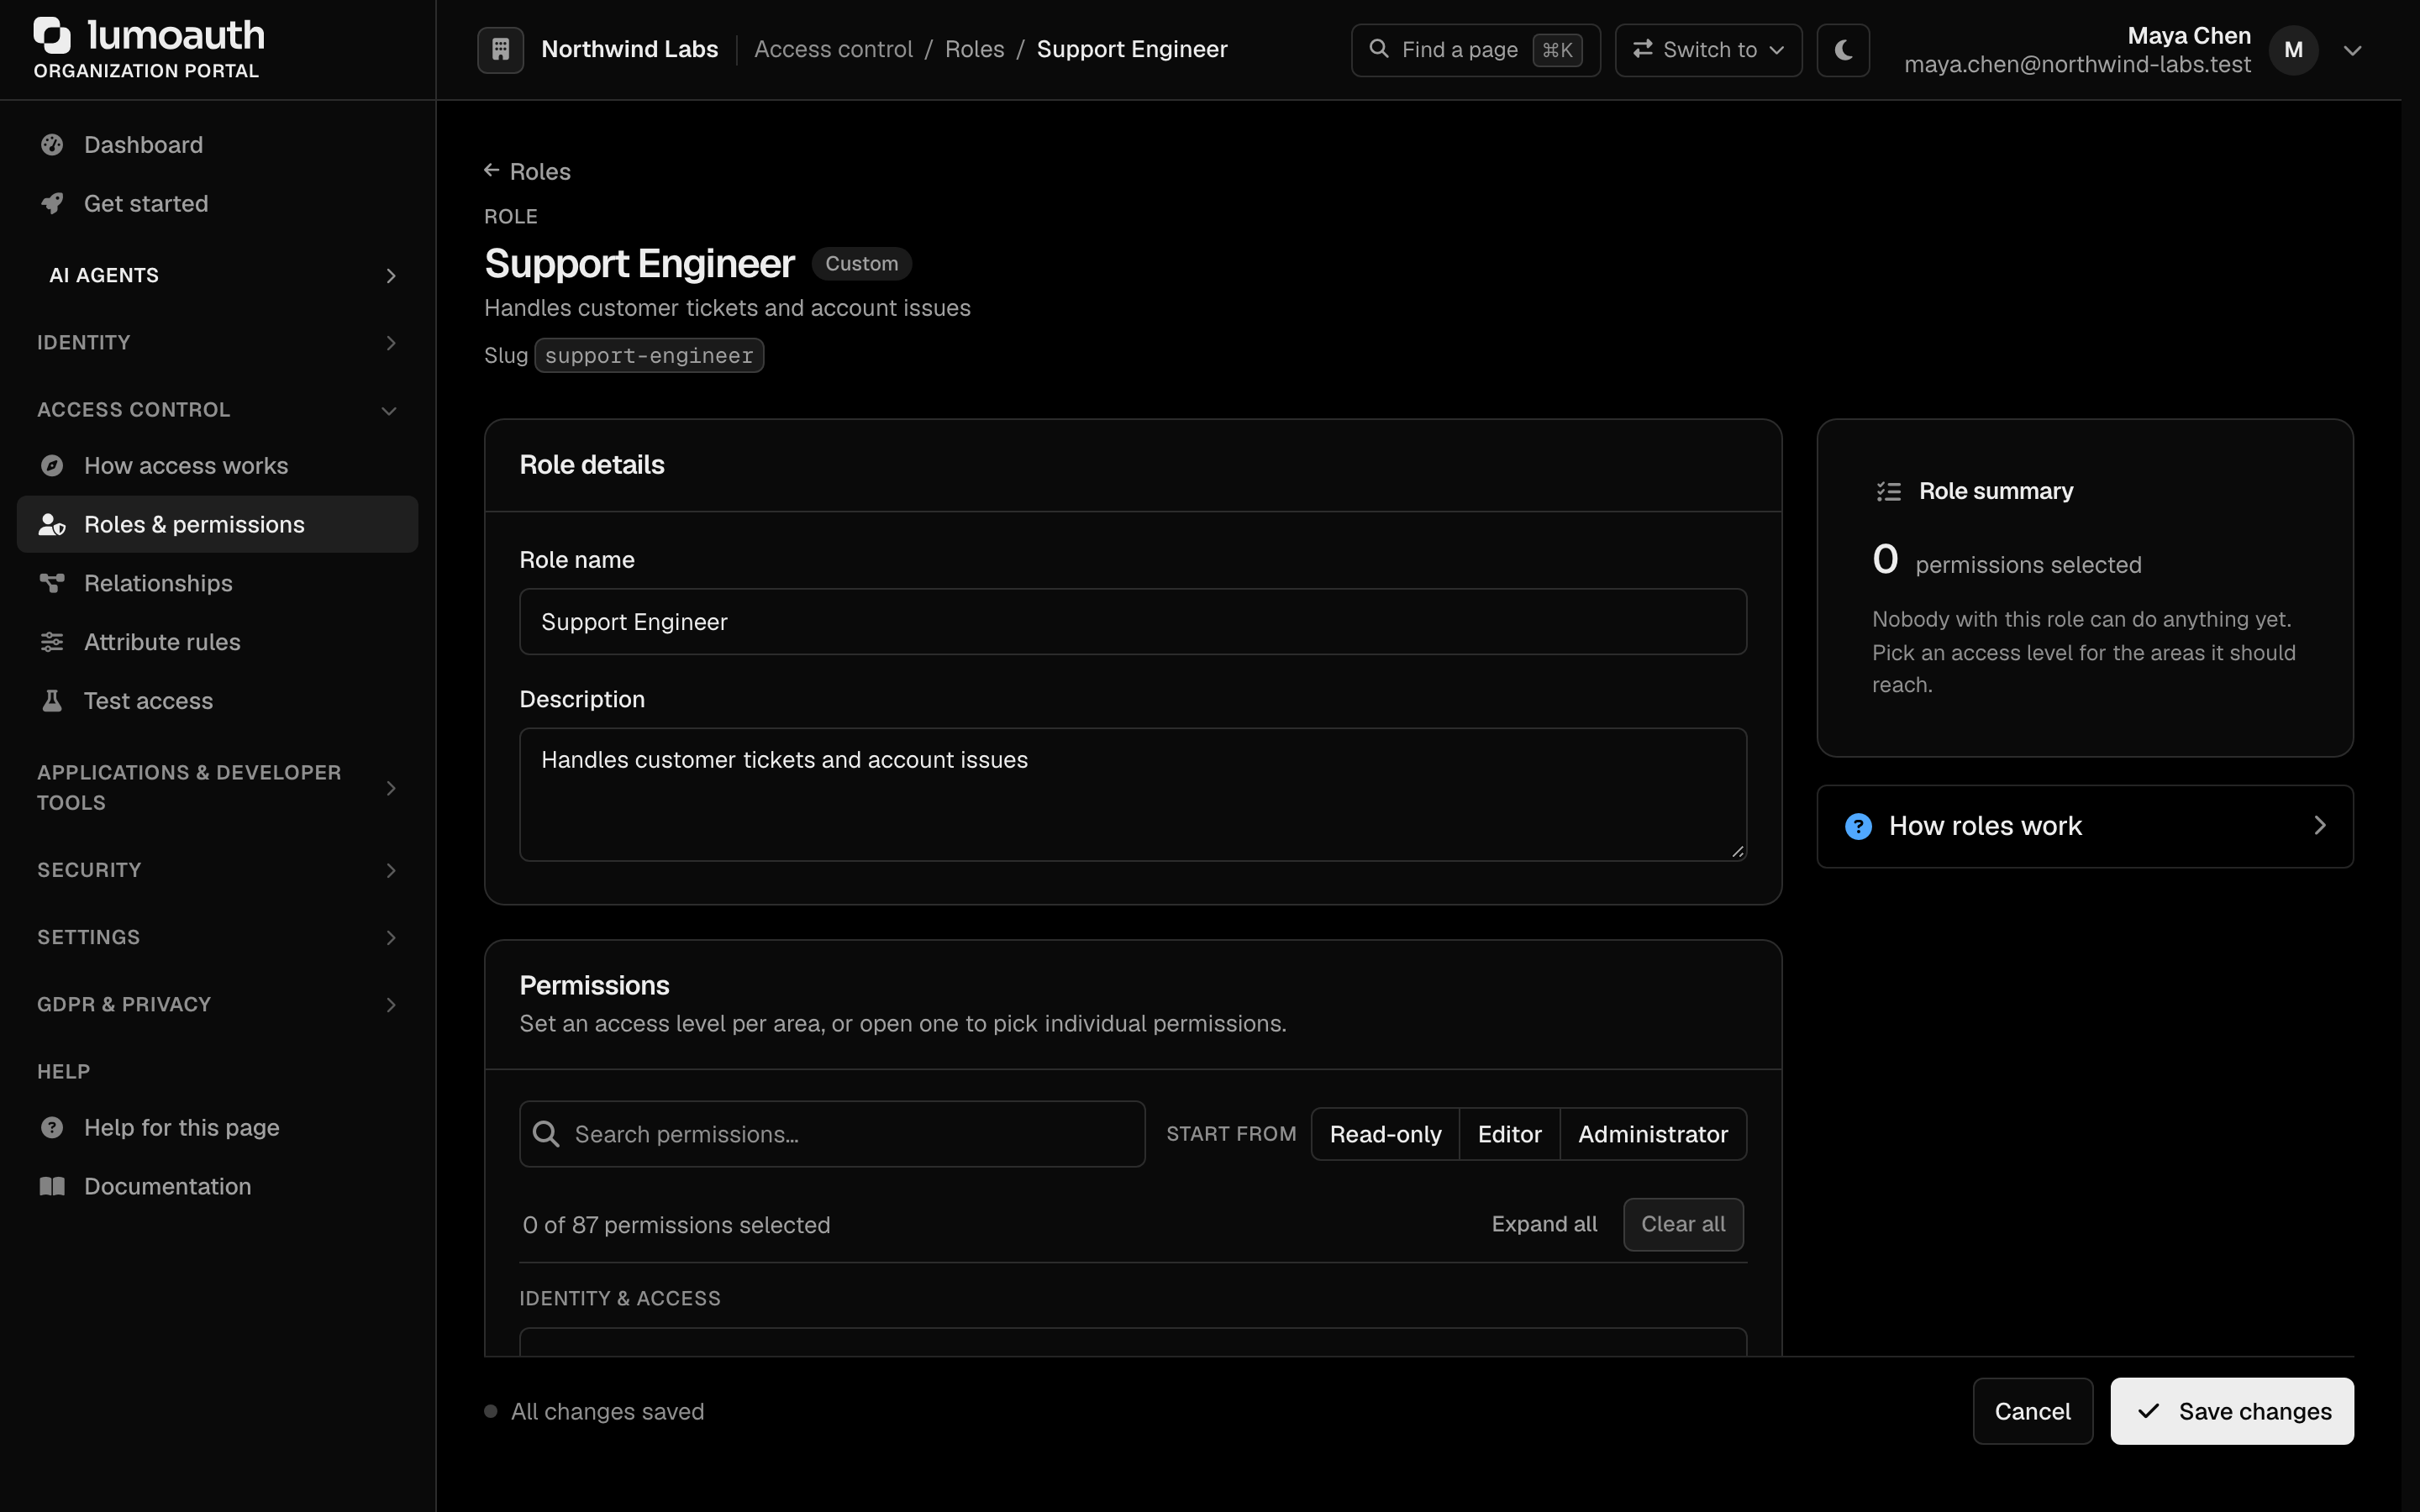Click Expand all permissions

tap(1544, 1224)
